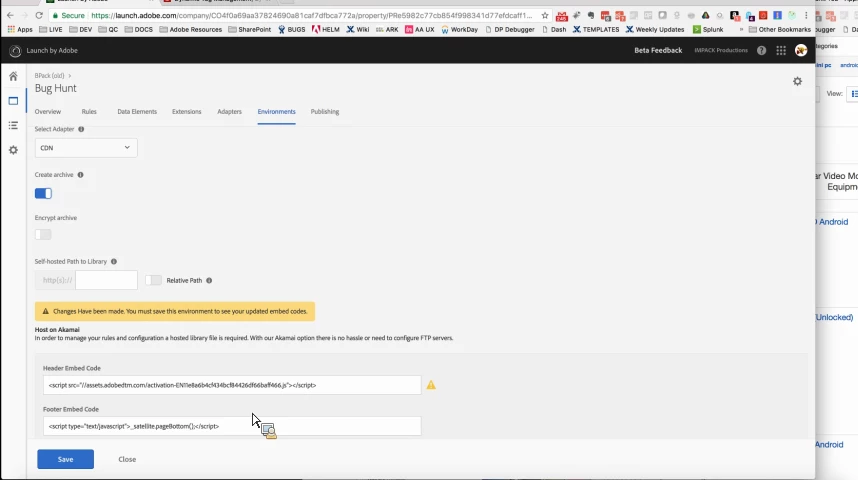Image resolution: width=858 pixels, height=480 pixels.
Task: Click the 'Changes Have been made' warning banner
Action: (x=175, y=311)
